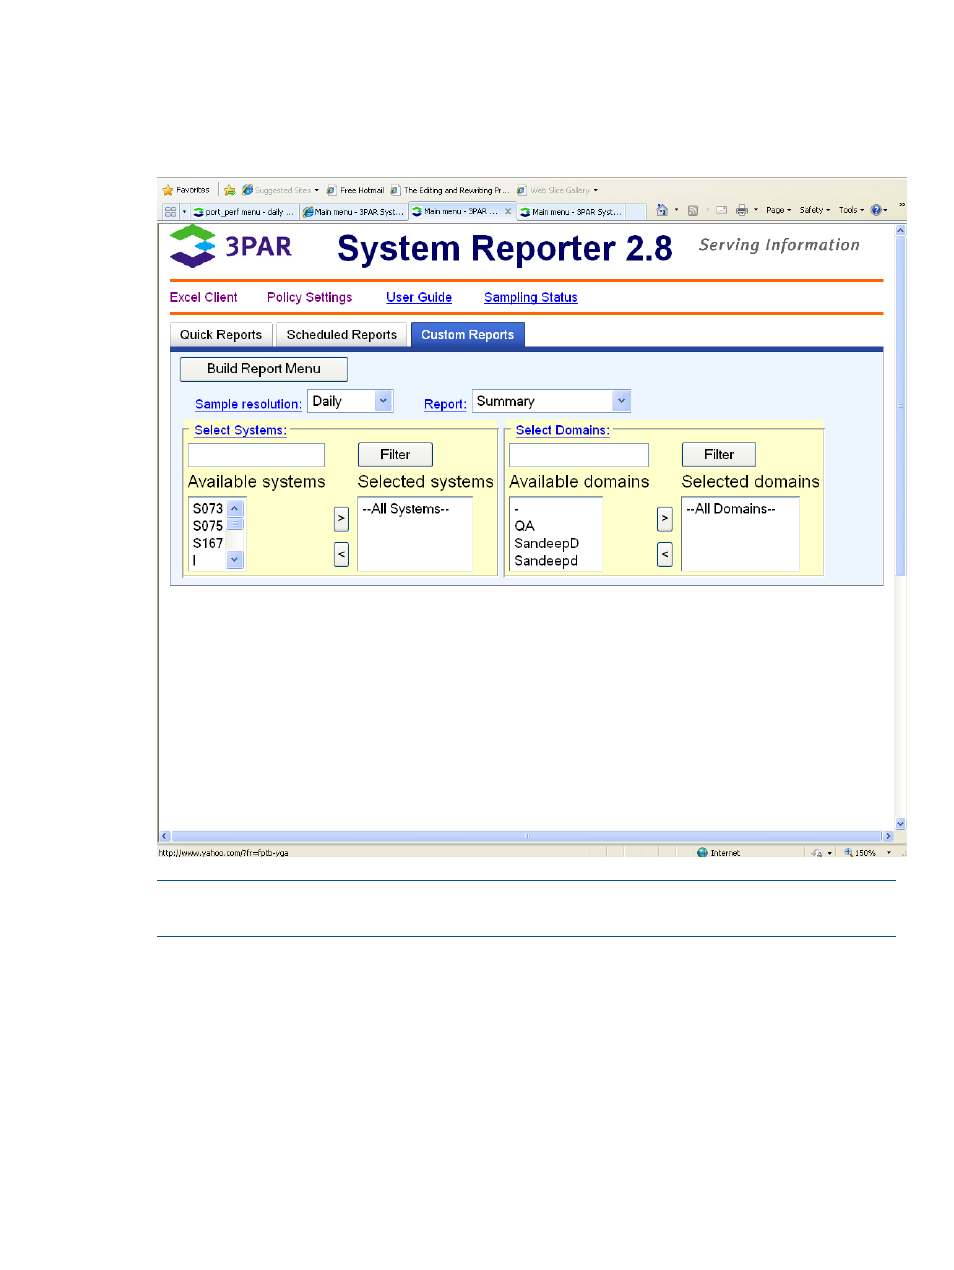Click the Sample resolution link

coord(248,404)
